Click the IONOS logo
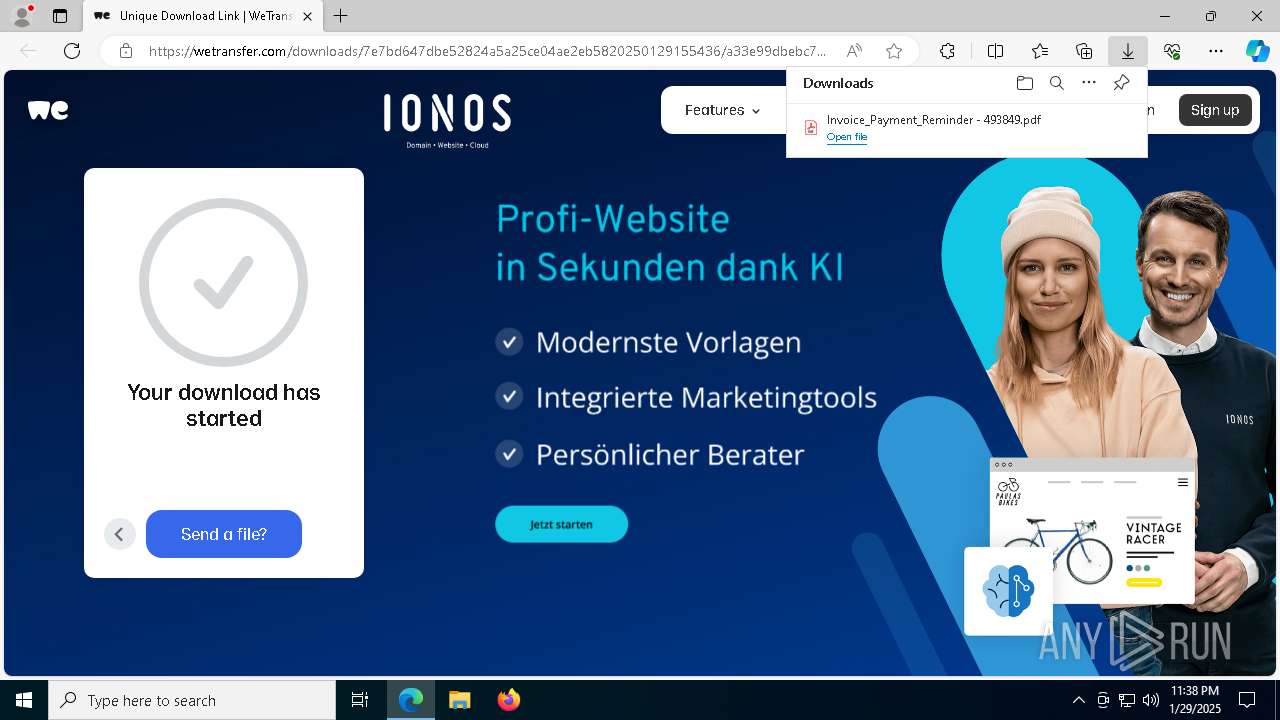The image size is (1280, 720). [447, 120]
